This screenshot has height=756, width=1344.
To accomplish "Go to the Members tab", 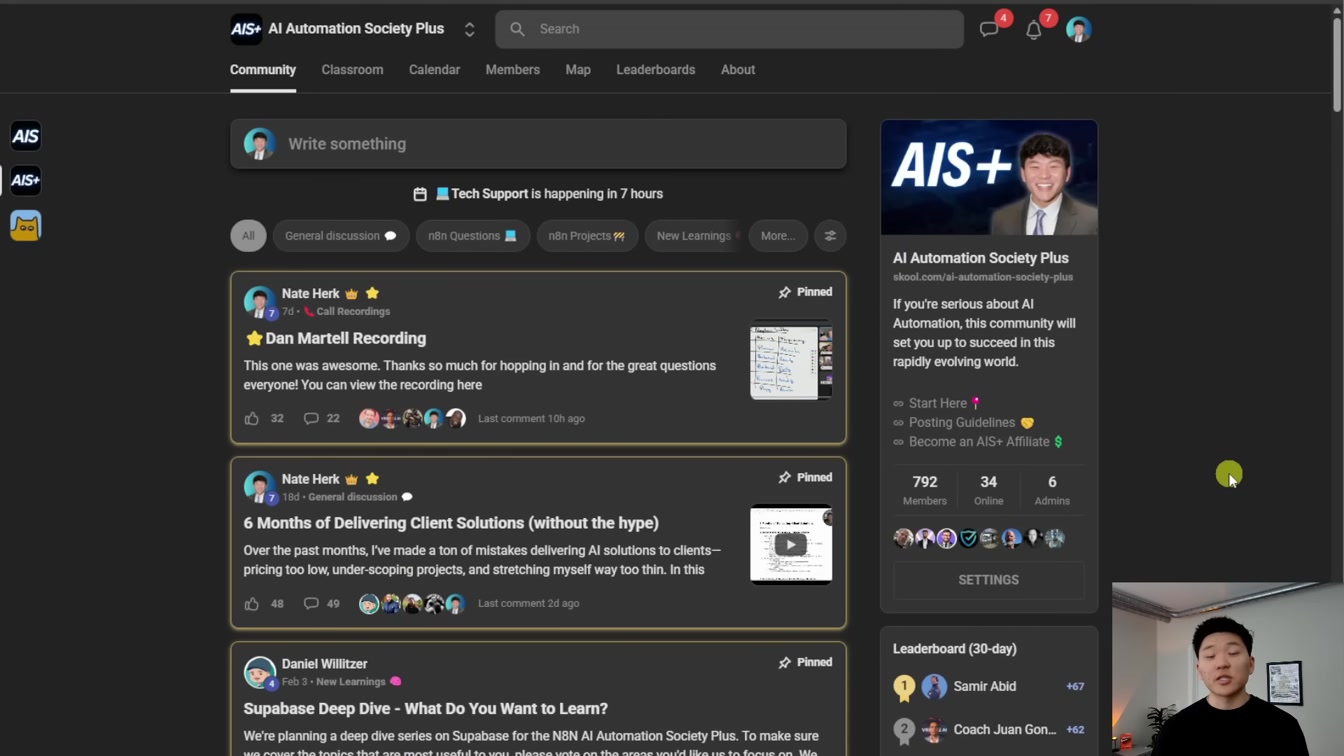I will tap(513, 70).
